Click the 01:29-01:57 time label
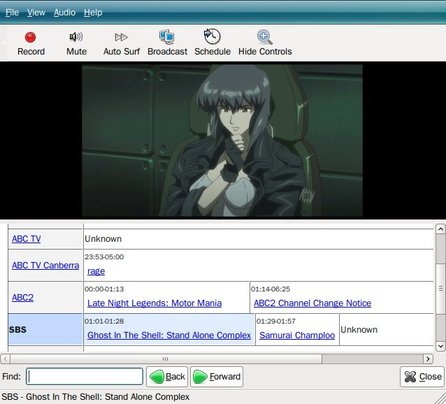This screenshot has height=404, width=446. [x=276, y=321]
